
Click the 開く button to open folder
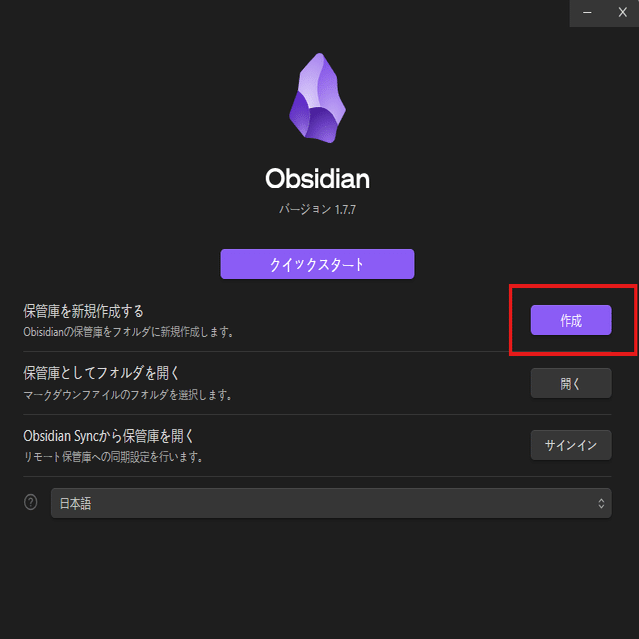click(571, 383)
